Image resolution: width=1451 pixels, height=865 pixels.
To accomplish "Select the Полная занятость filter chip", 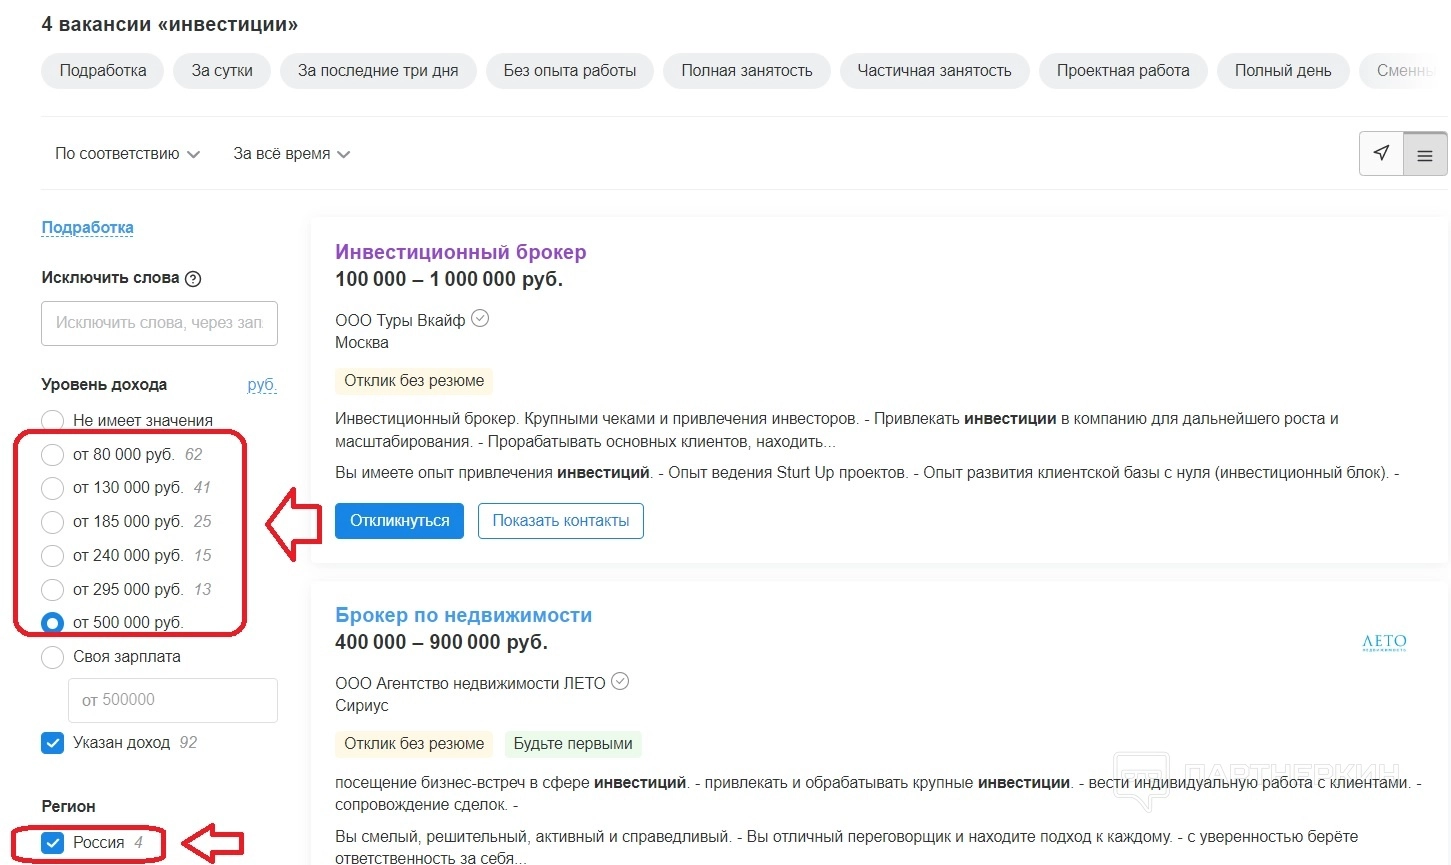I will click(746, 71).
